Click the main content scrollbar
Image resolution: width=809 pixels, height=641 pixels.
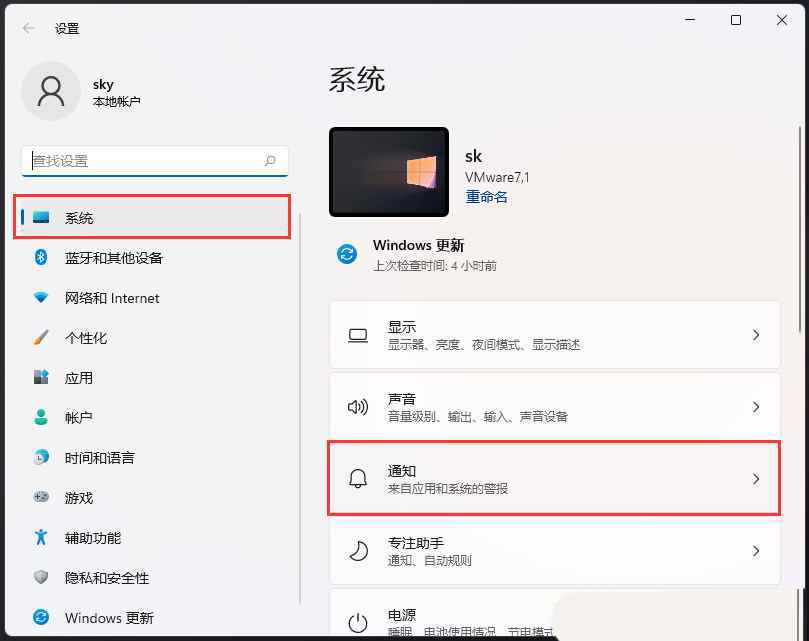(800, 229)
